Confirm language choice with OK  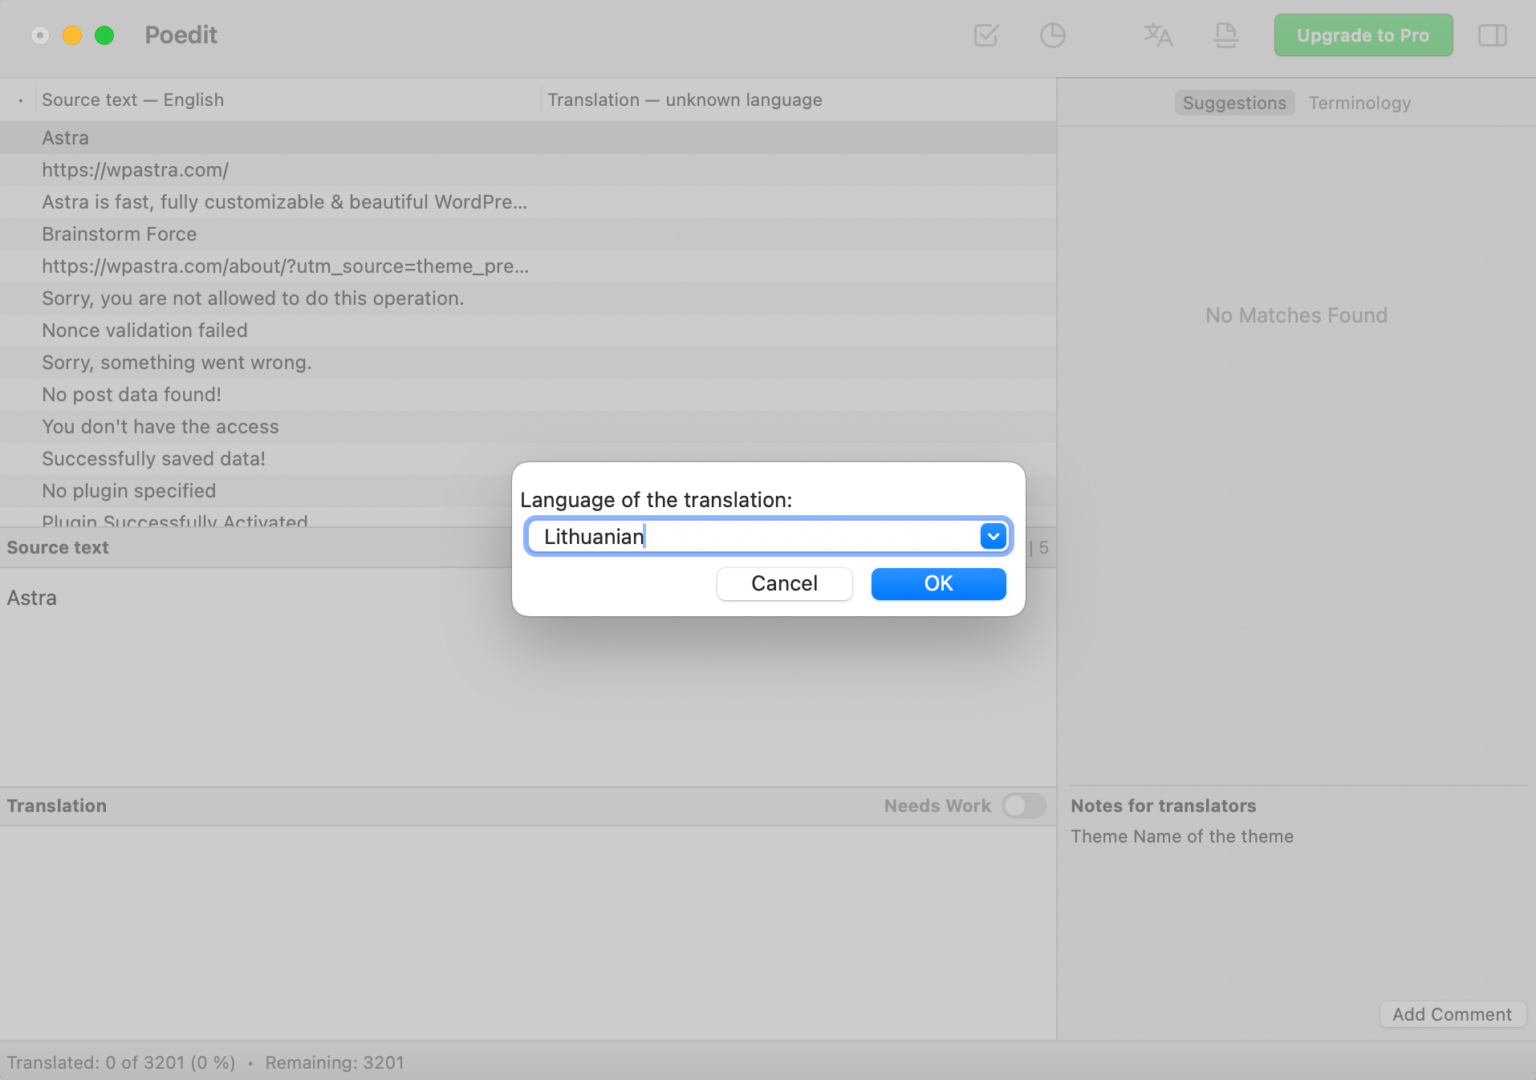937,583
